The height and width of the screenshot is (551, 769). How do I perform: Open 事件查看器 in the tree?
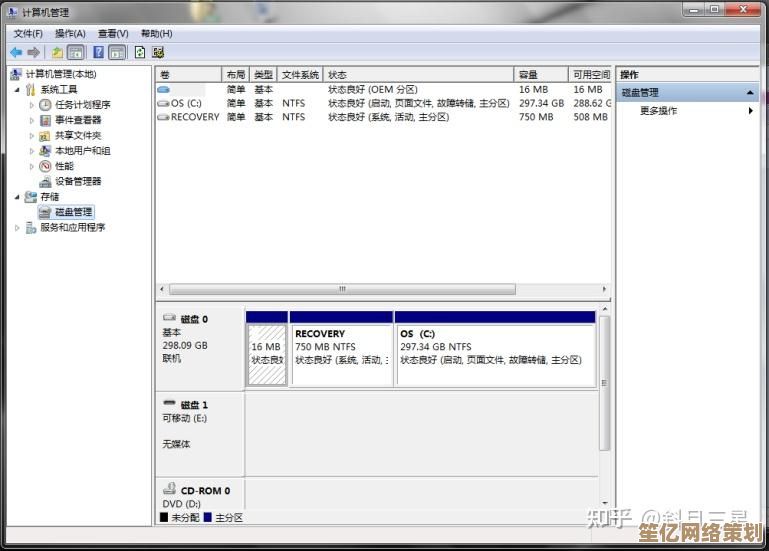(78, 120)
